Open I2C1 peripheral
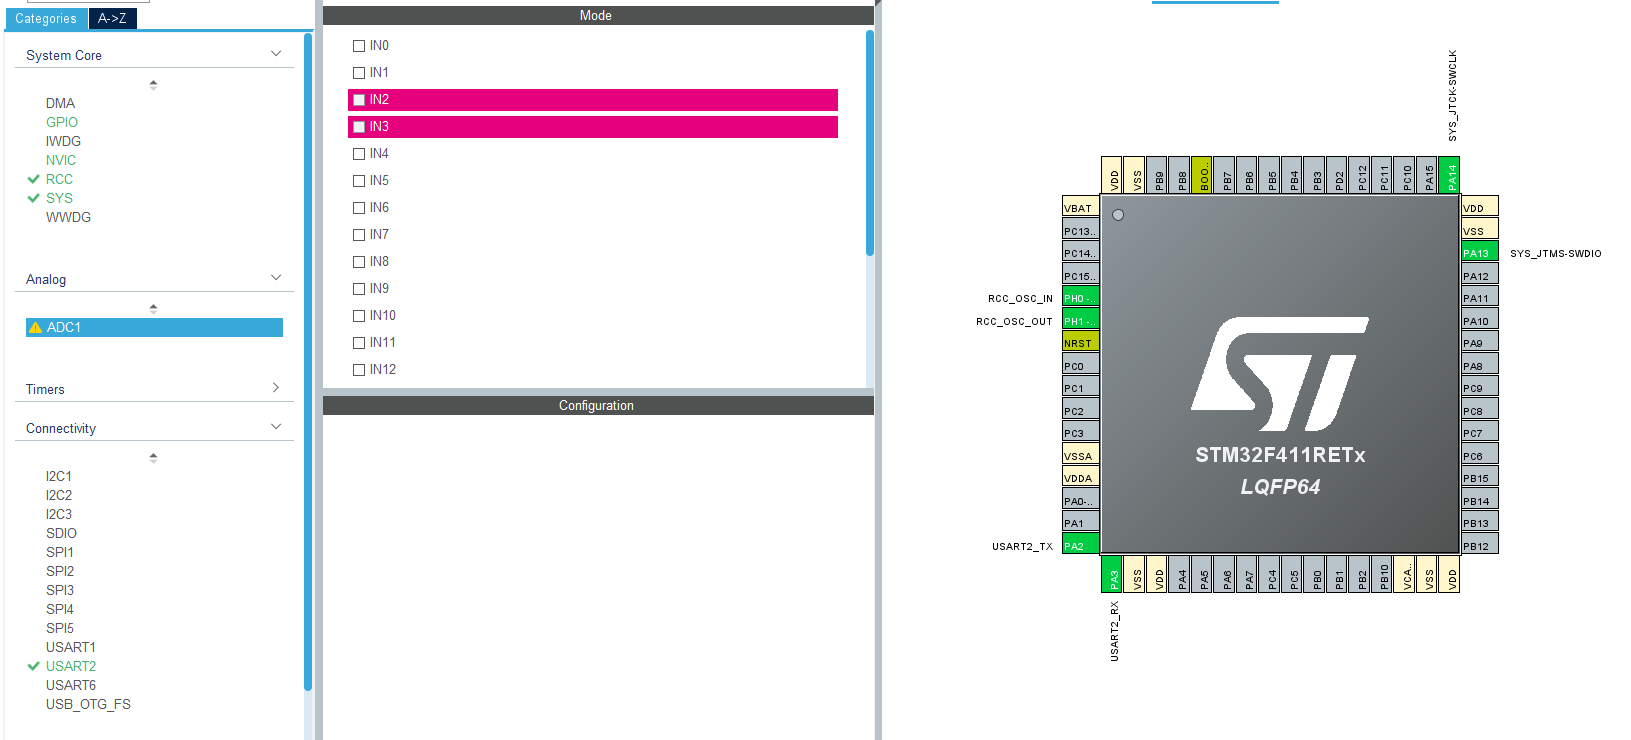Image resolution: width=1631 pixels, height=740 pixels. coord(58,476)
